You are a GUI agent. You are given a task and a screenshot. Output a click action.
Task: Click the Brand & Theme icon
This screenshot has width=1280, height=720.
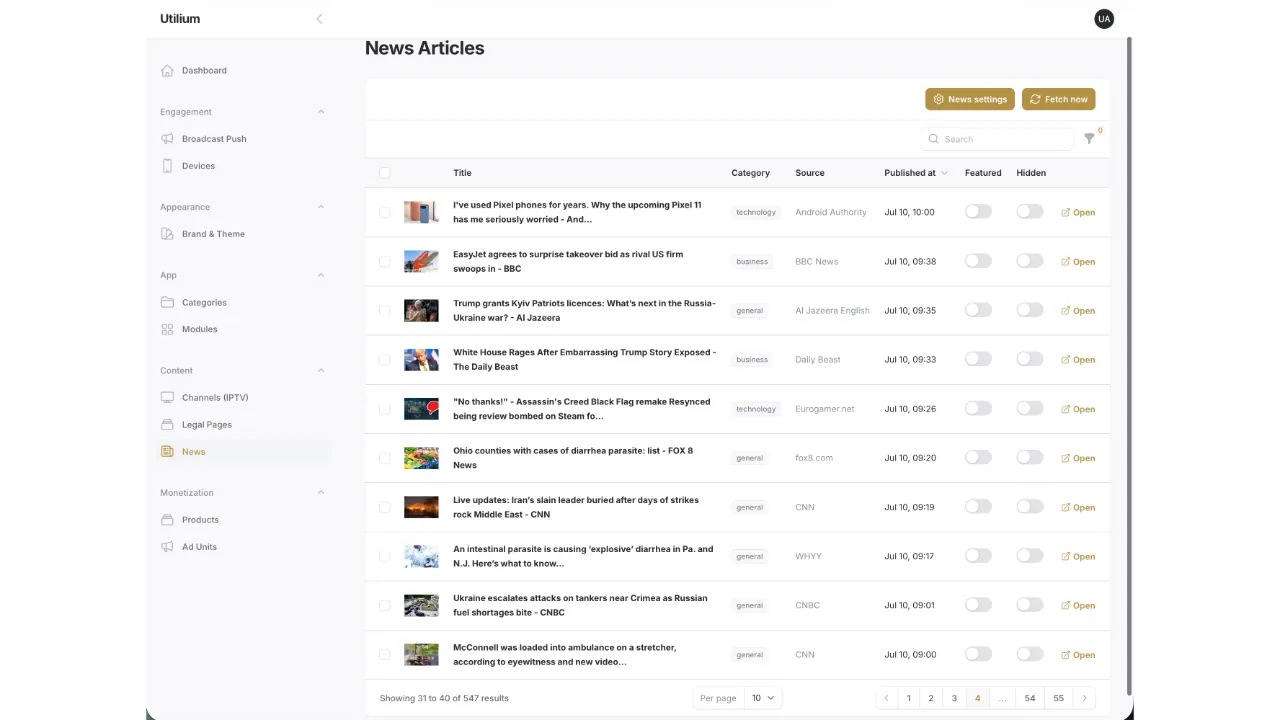[x=167, y=234]
